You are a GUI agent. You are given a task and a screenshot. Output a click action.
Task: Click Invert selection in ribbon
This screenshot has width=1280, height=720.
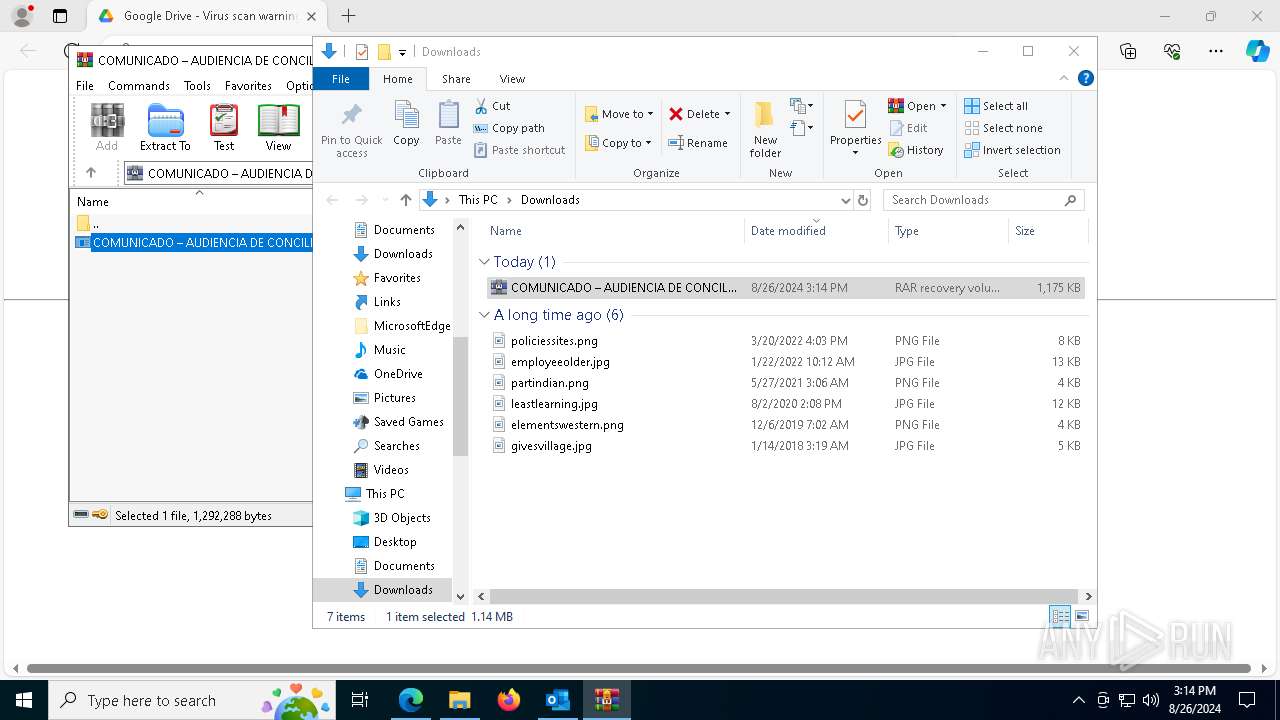1012,150
